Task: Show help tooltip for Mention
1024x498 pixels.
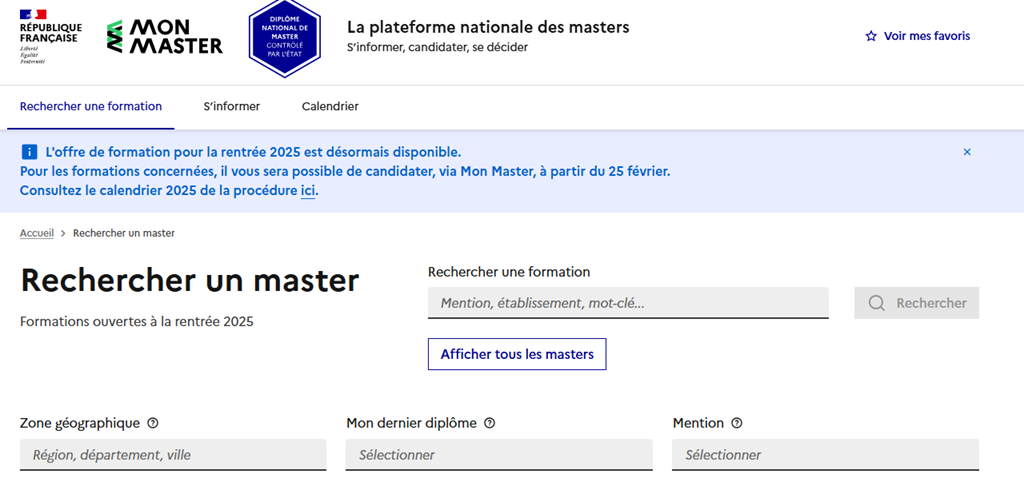Action: 737,423
